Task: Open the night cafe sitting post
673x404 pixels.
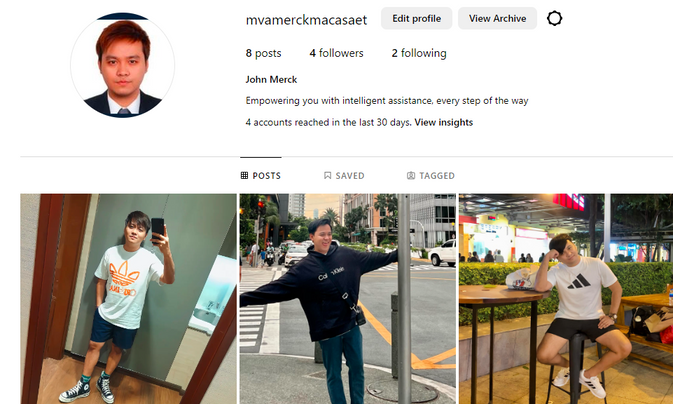Action: coord(566,299)
